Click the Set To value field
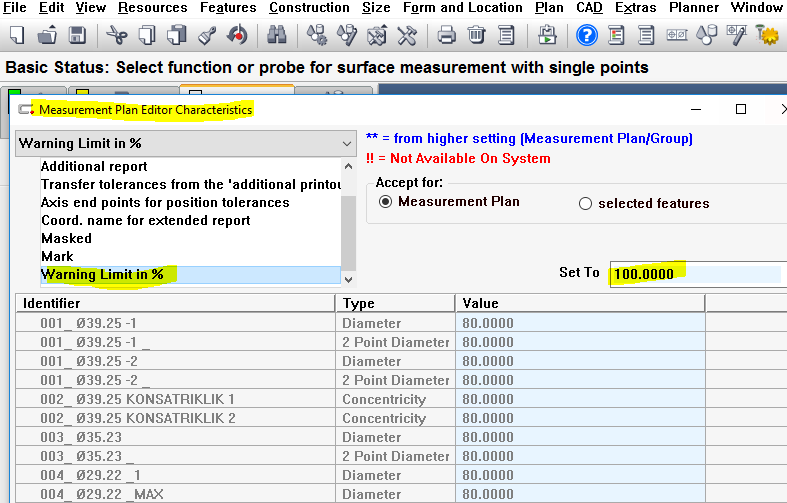787x503 pixels. [x=694, y=273]
